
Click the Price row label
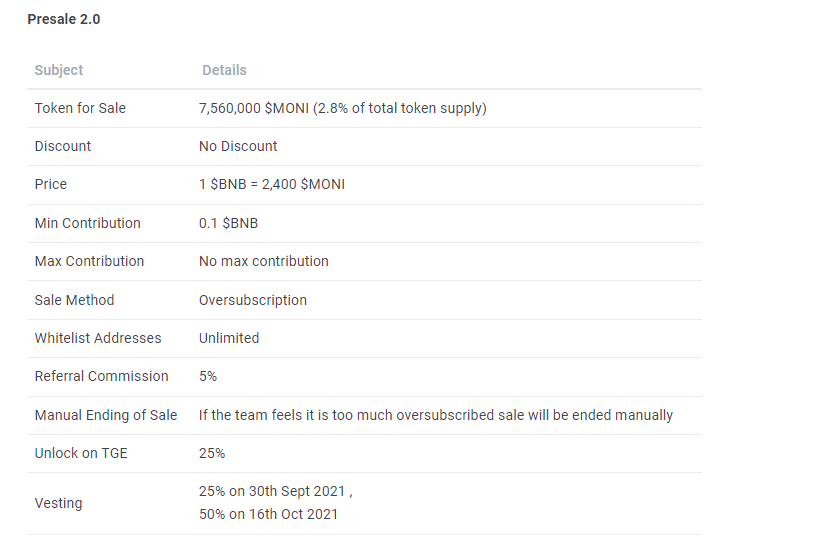(51, 184)
